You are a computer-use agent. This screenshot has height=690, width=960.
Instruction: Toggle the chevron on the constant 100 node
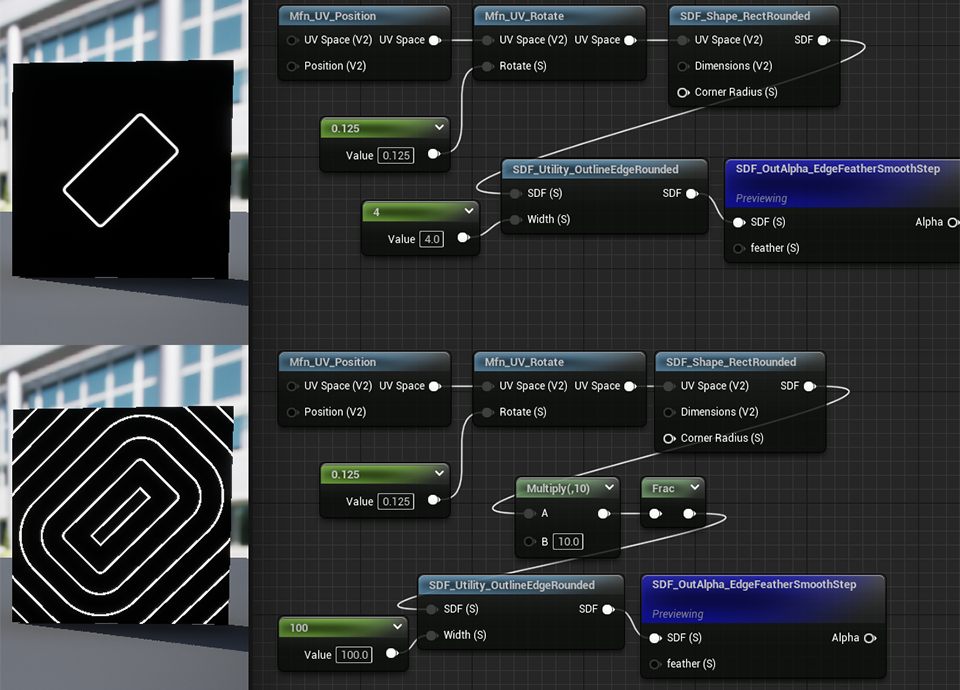(397, 627)
